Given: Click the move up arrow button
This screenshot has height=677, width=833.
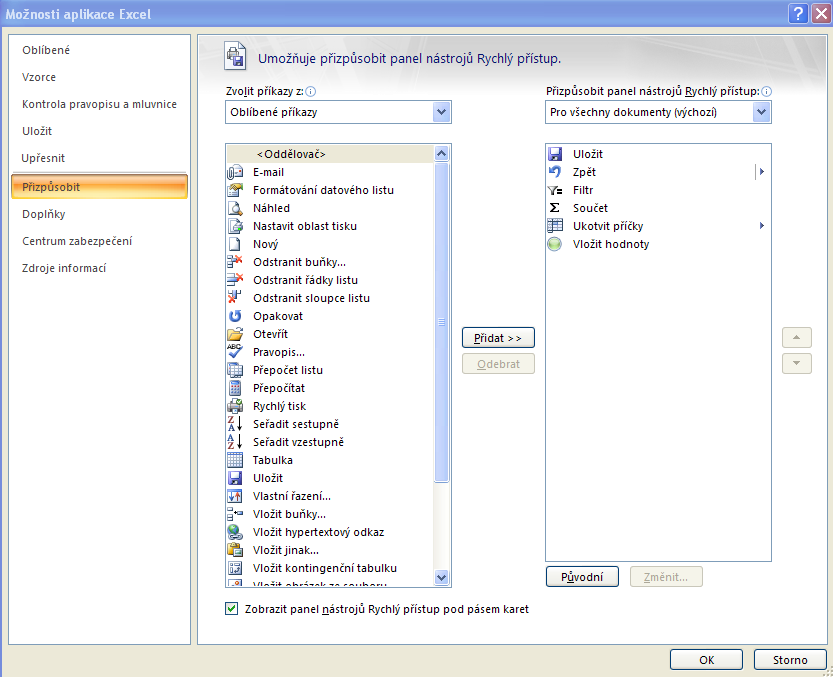Looking at the screenshot, I should point(797,337).
